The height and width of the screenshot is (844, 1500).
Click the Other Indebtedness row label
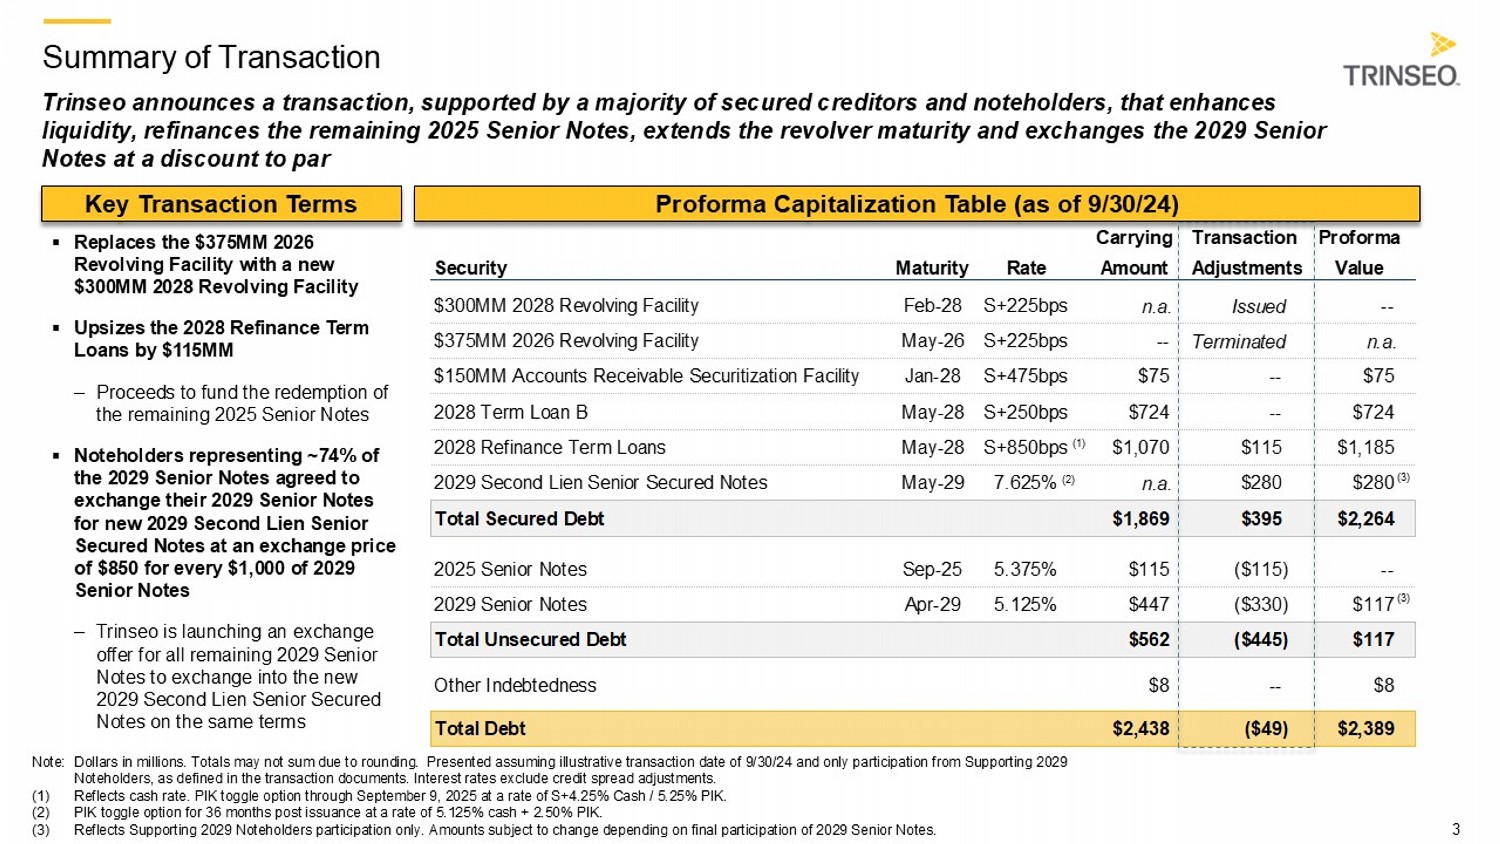pyautogui.click(x=515, y=686)
